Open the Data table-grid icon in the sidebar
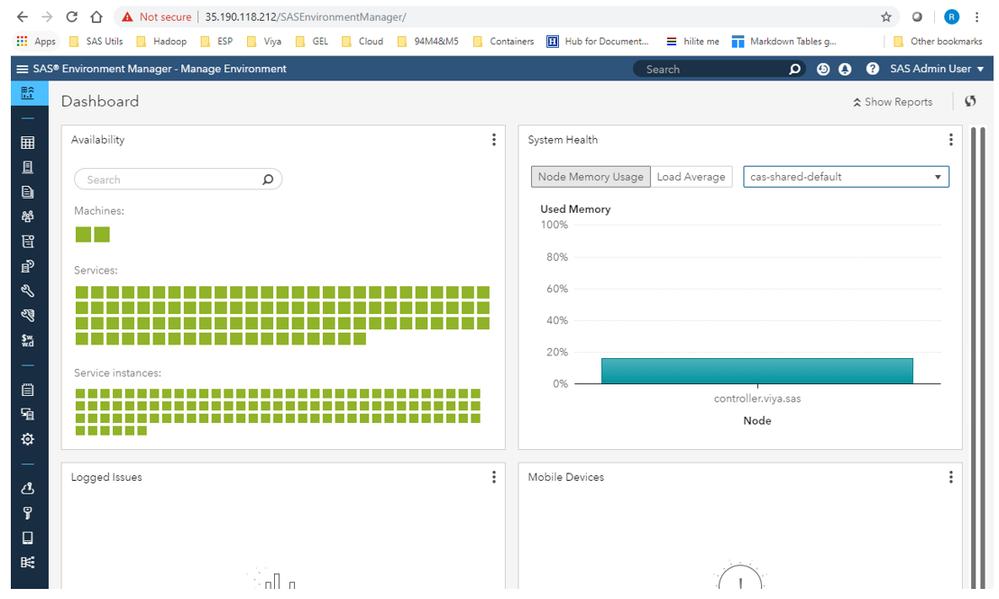Image resolution: width=999 pixels, height=599 pixels. pos(28,143)
